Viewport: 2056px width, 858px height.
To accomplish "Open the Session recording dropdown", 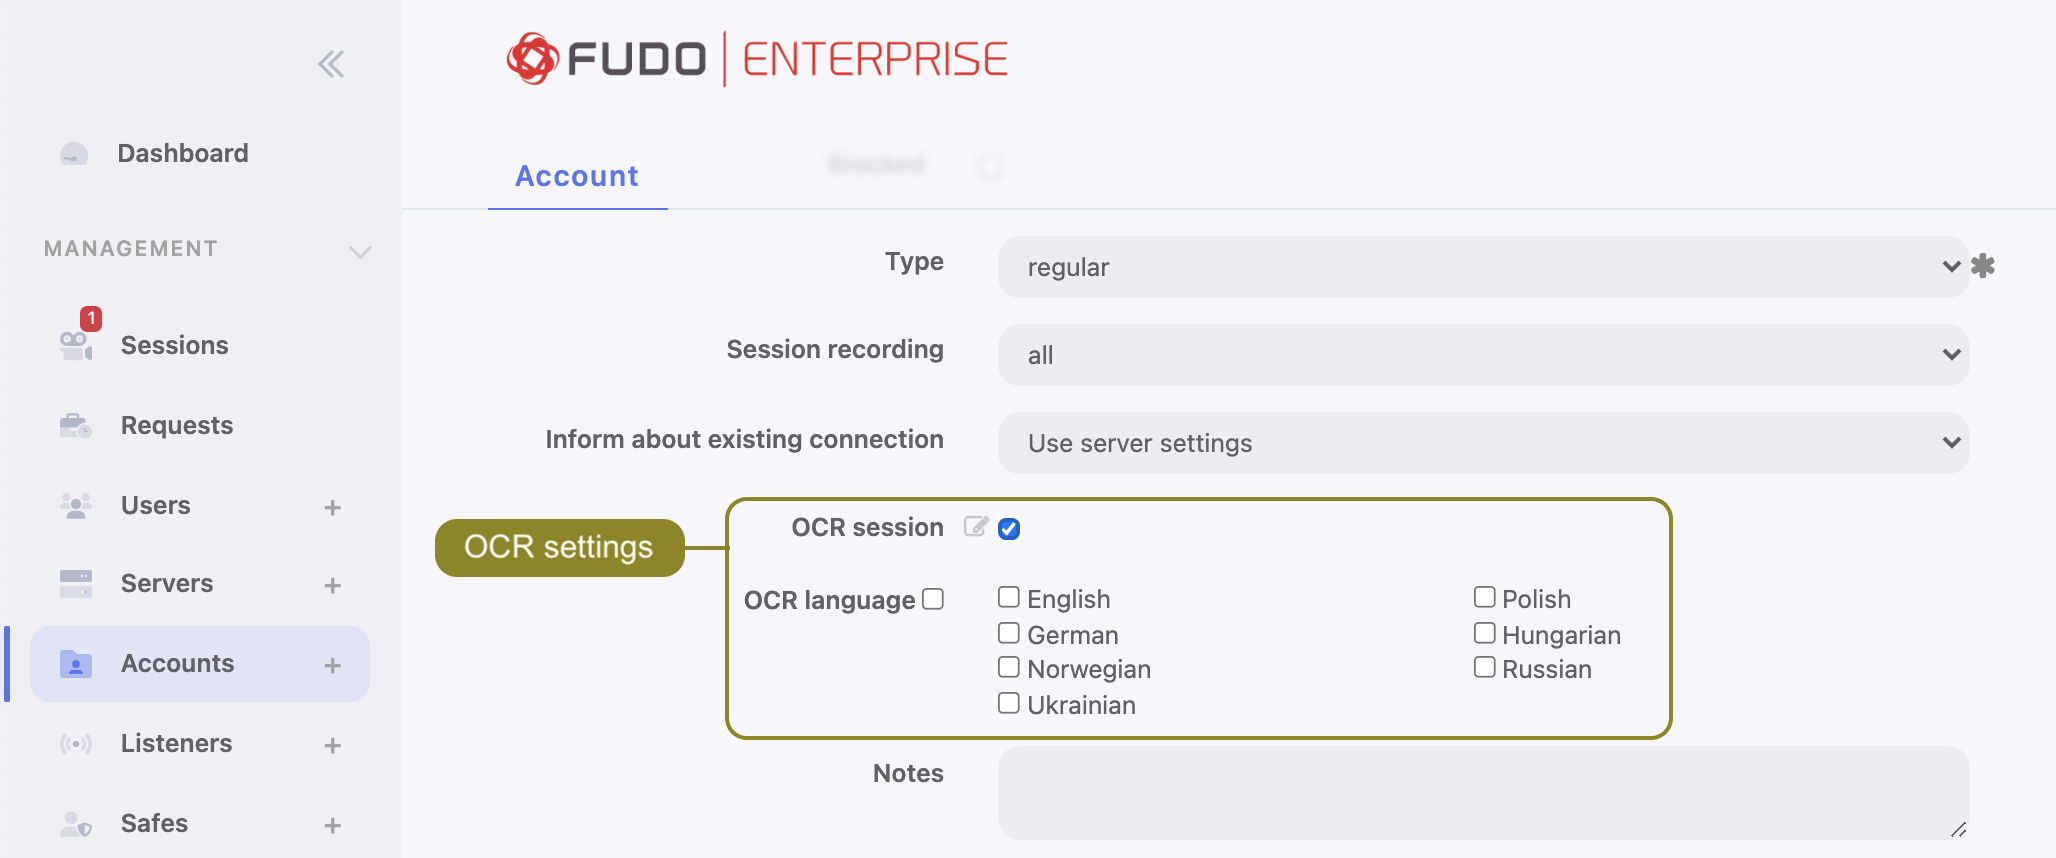I will point(1483,355).
